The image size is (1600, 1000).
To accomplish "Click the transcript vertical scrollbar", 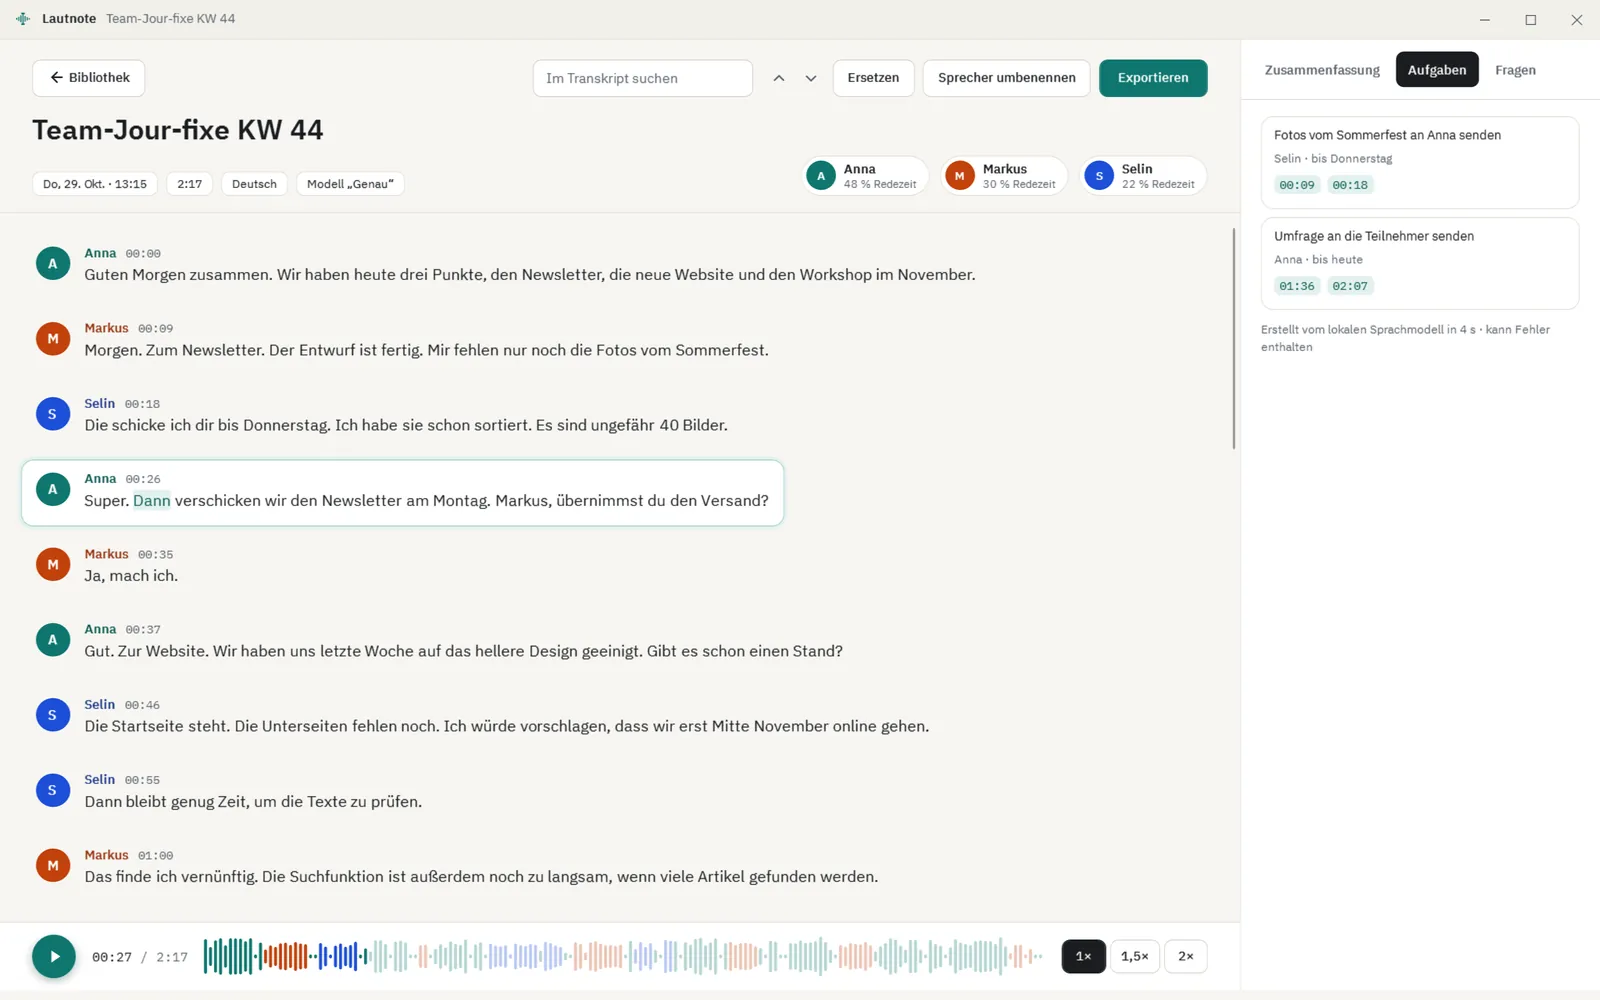I will (x=1234, y=338).
